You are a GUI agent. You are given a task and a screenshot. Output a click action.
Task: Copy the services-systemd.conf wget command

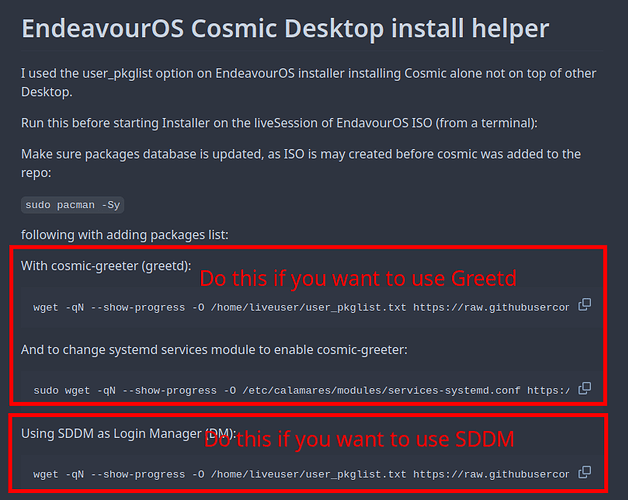coord(584,388)
